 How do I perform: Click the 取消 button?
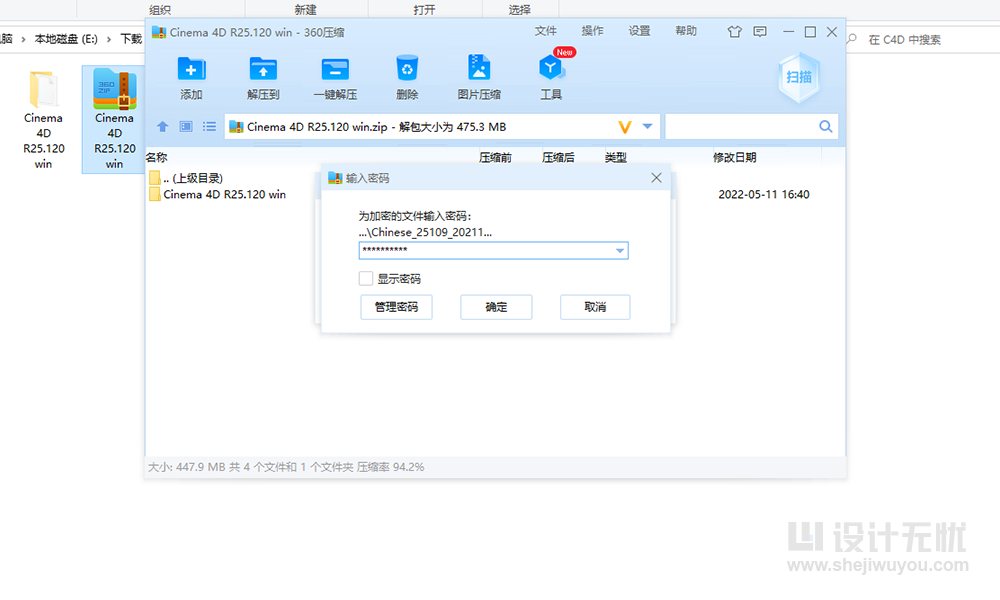[x=595, y=307]
